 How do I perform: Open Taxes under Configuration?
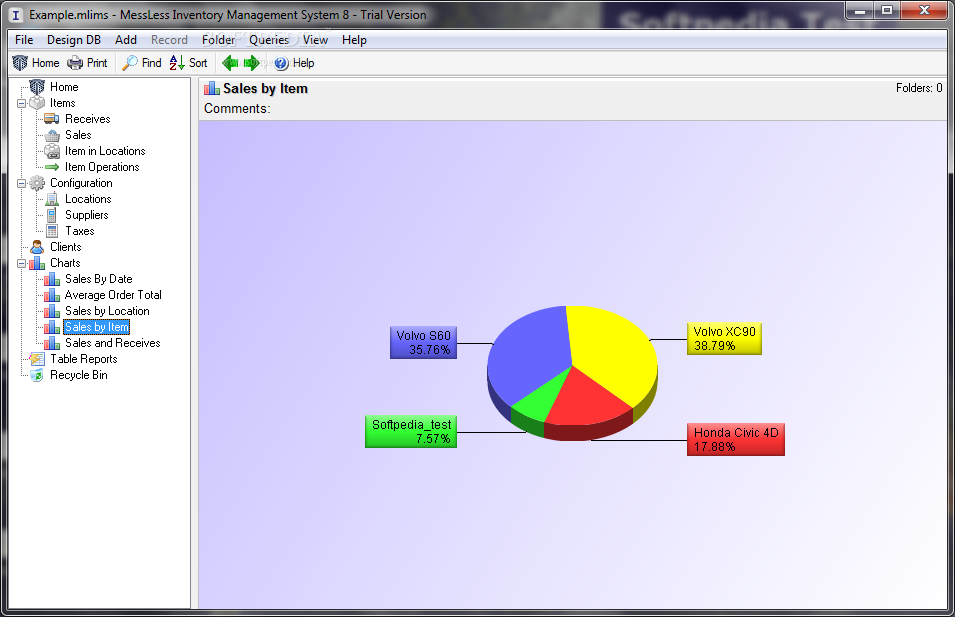tap(80, 231)
